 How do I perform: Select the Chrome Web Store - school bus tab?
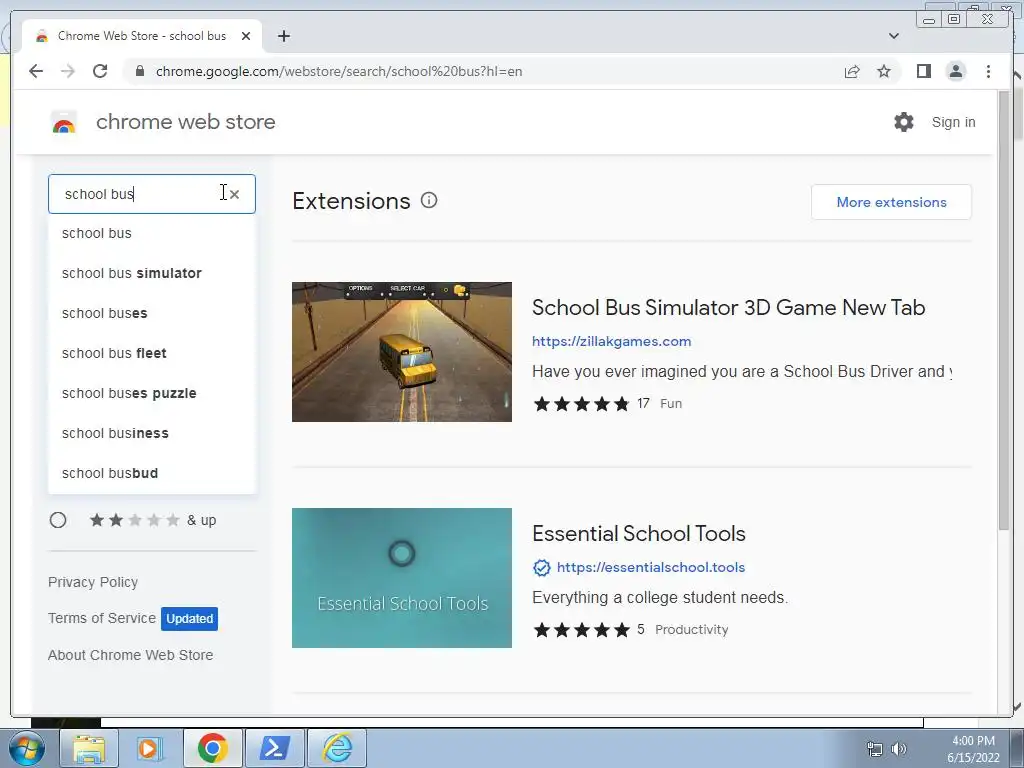coord(142,36)
